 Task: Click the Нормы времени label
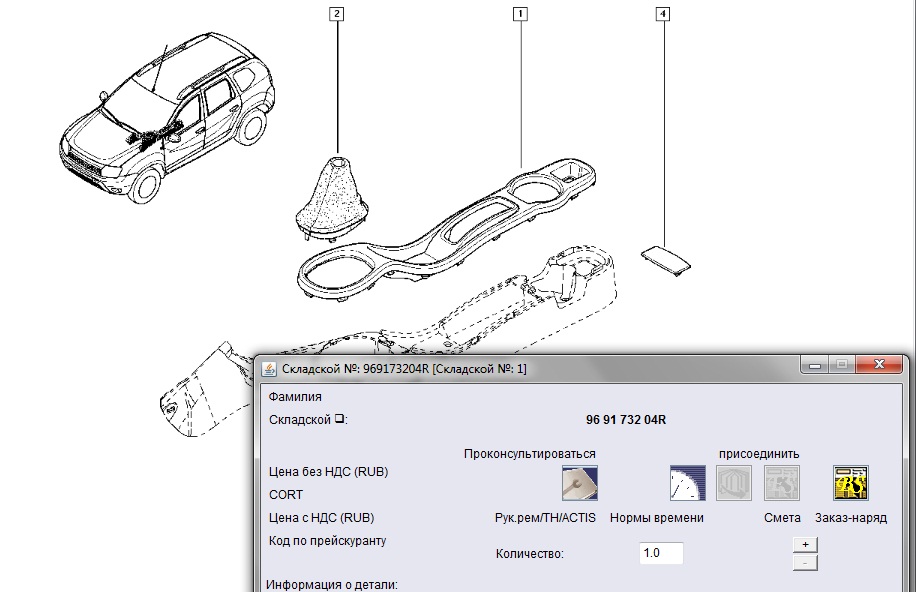(x=657, y=518)
